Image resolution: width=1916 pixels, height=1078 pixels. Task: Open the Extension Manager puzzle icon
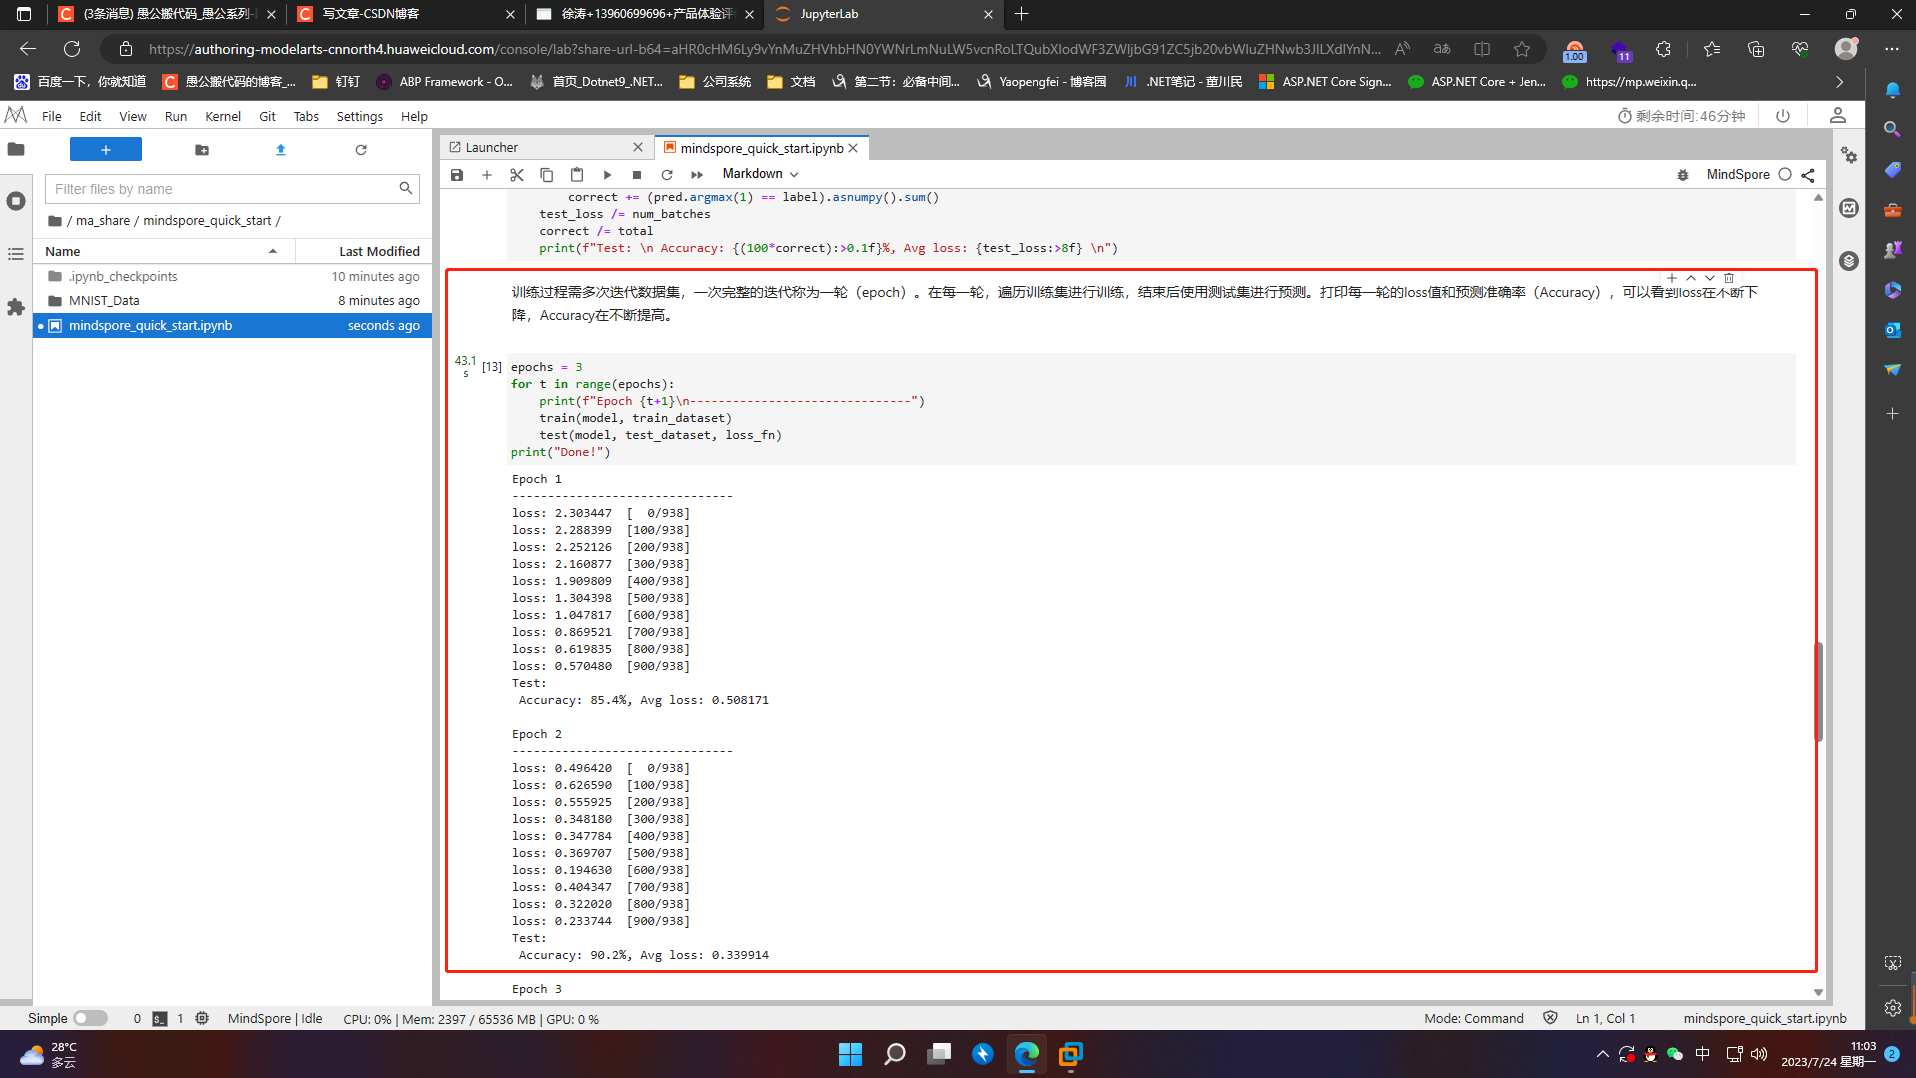point(16,307)
